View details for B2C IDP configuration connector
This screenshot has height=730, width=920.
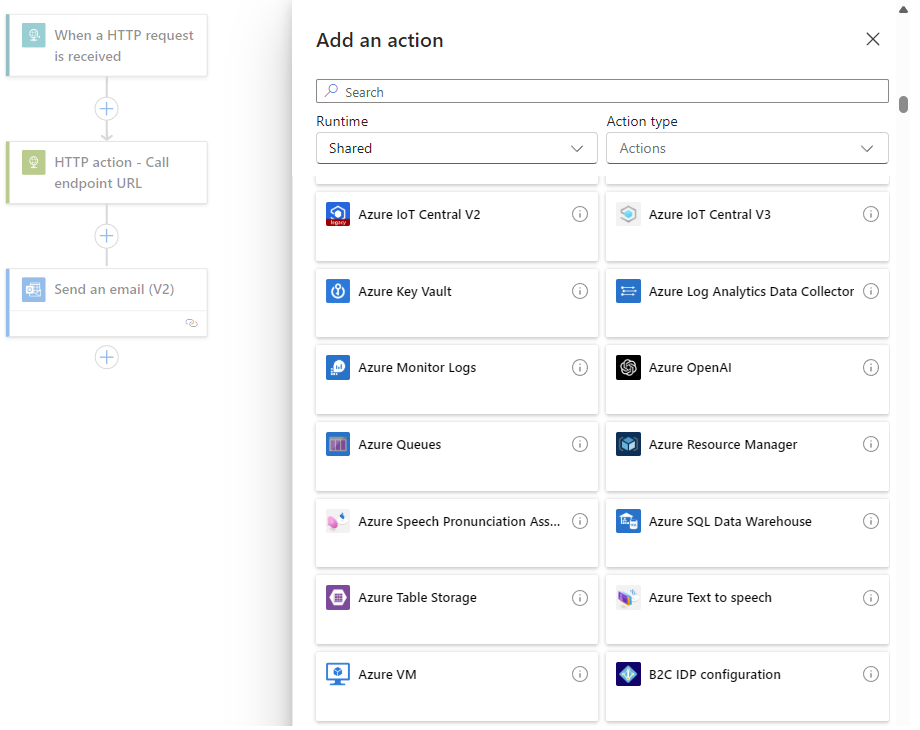pos(871,674)
